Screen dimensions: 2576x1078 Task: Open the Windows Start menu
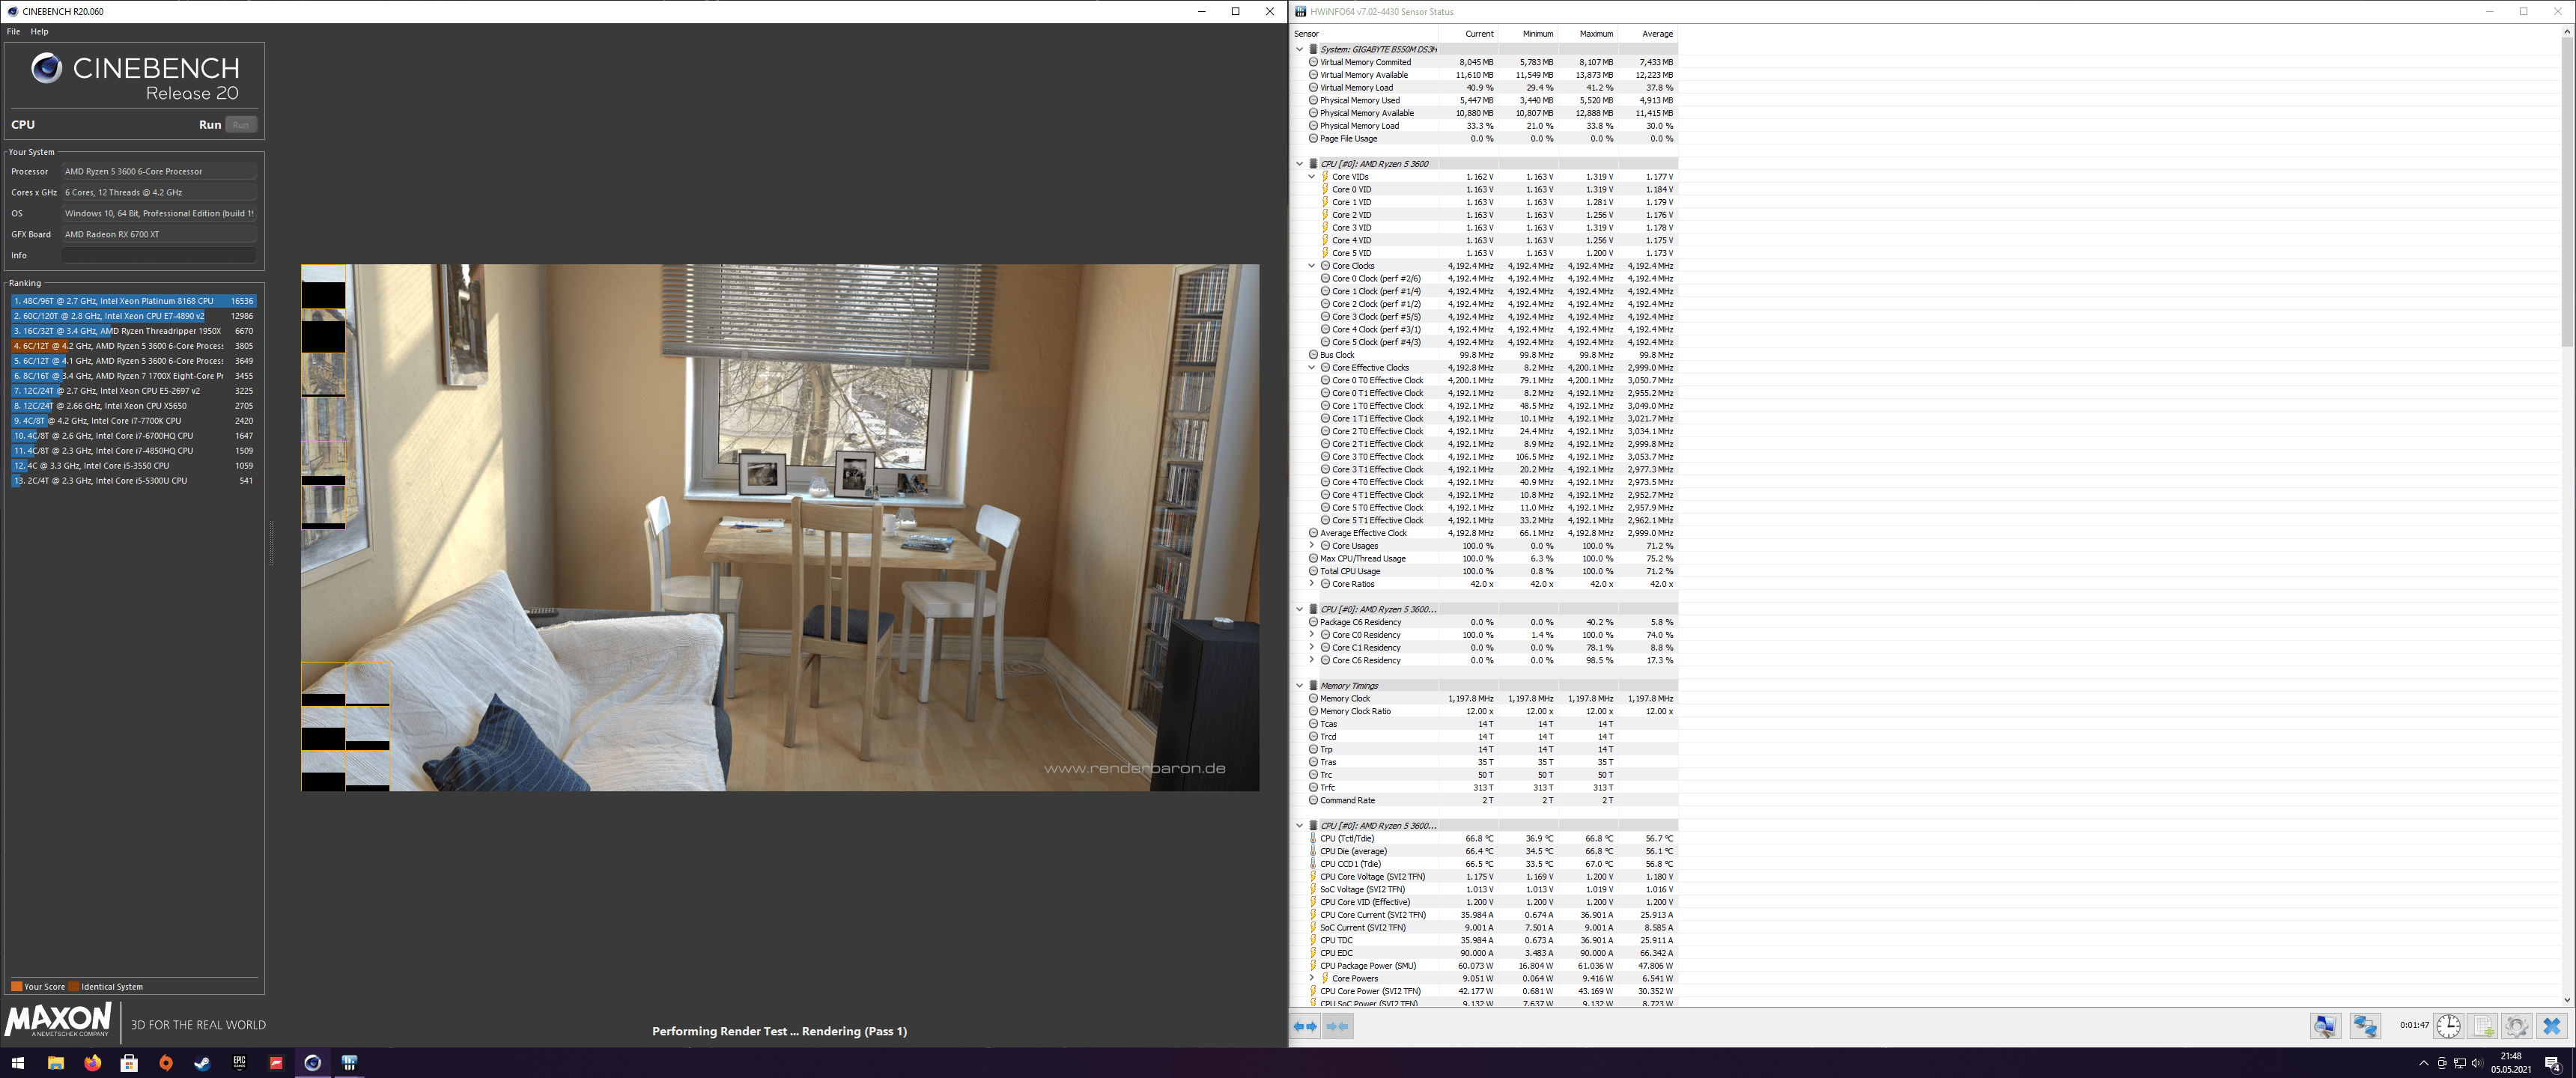(18, 1063)
